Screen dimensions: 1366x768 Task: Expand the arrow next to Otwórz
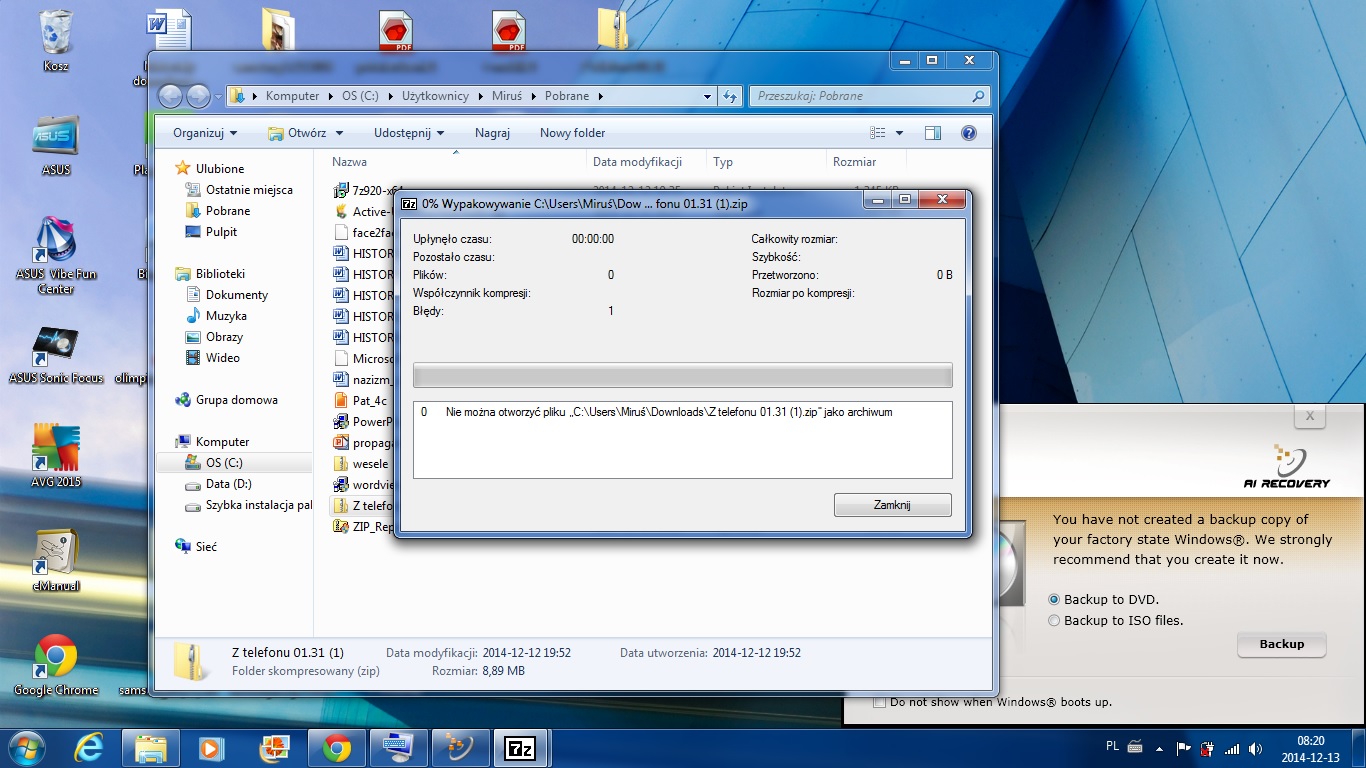coord(339,133)
